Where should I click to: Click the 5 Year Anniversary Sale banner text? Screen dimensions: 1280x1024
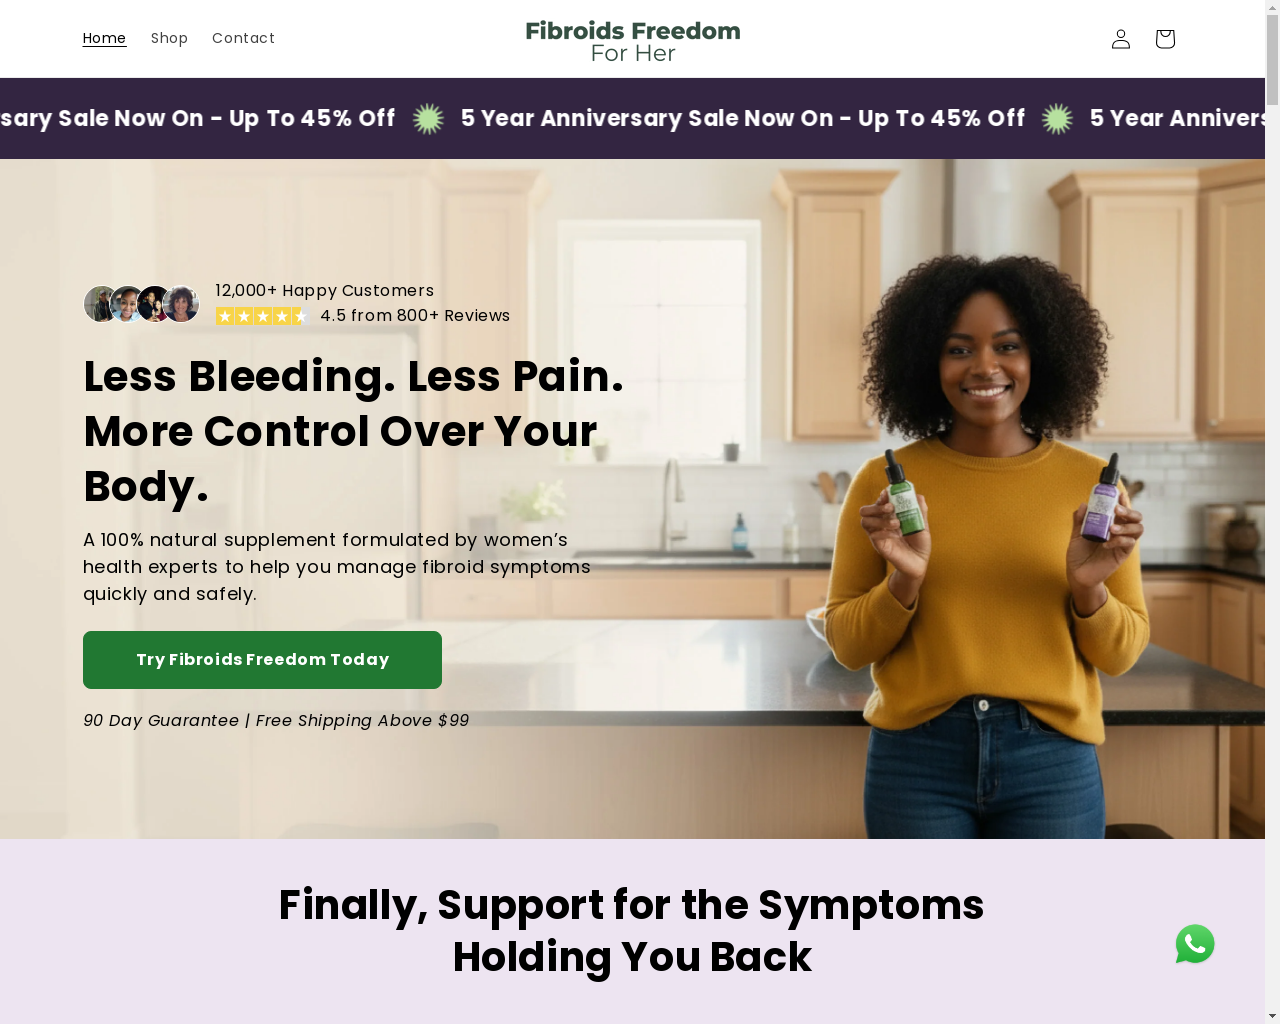coord(743,118)
